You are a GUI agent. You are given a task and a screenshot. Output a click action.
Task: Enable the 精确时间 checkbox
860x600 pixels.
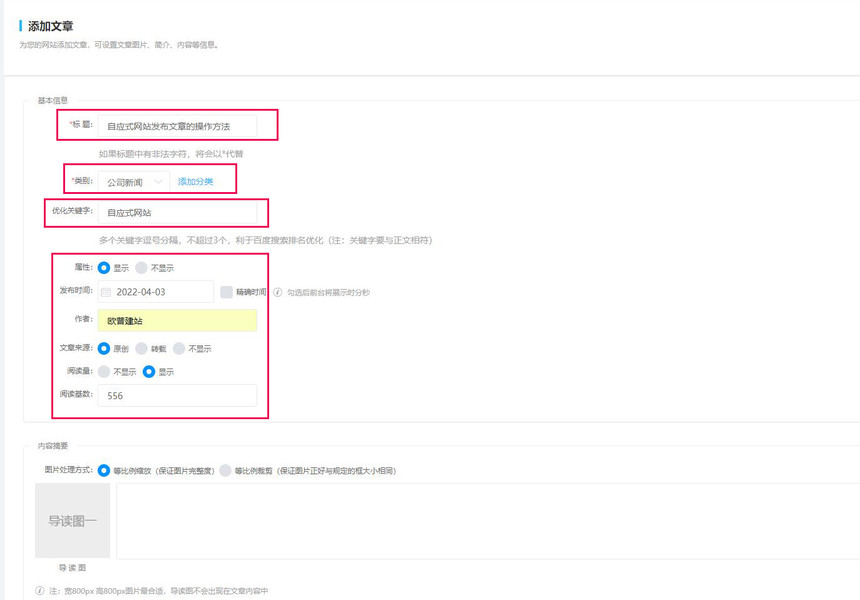pos(226,292)
